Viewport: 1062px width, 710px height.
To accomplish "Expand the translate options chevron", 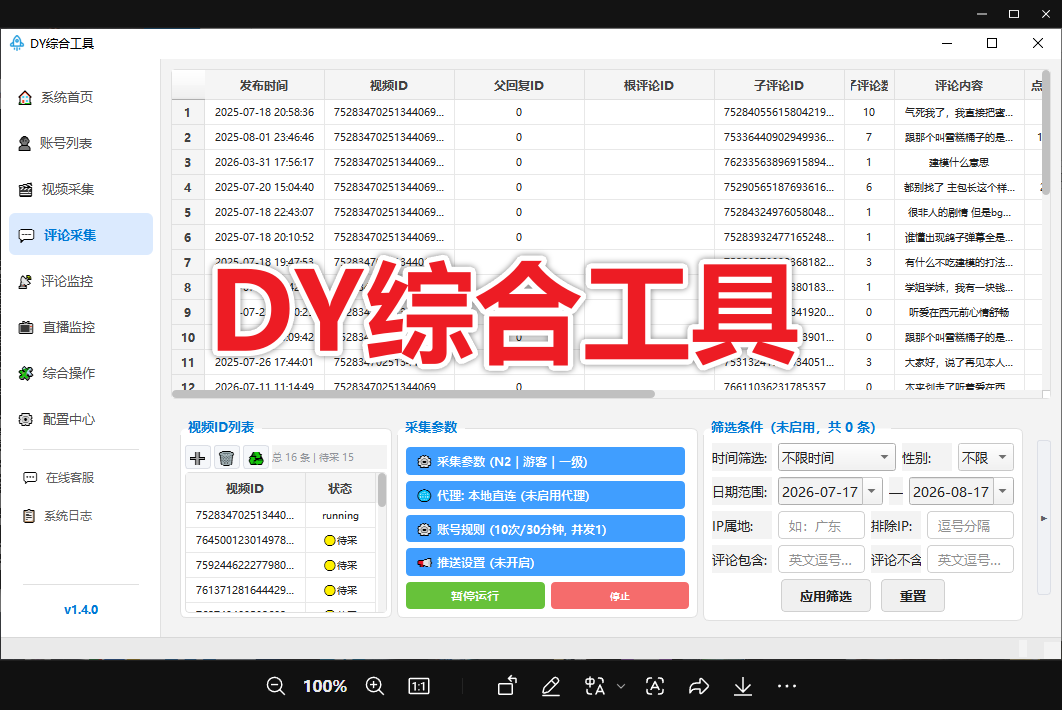I will coord(621,686).
